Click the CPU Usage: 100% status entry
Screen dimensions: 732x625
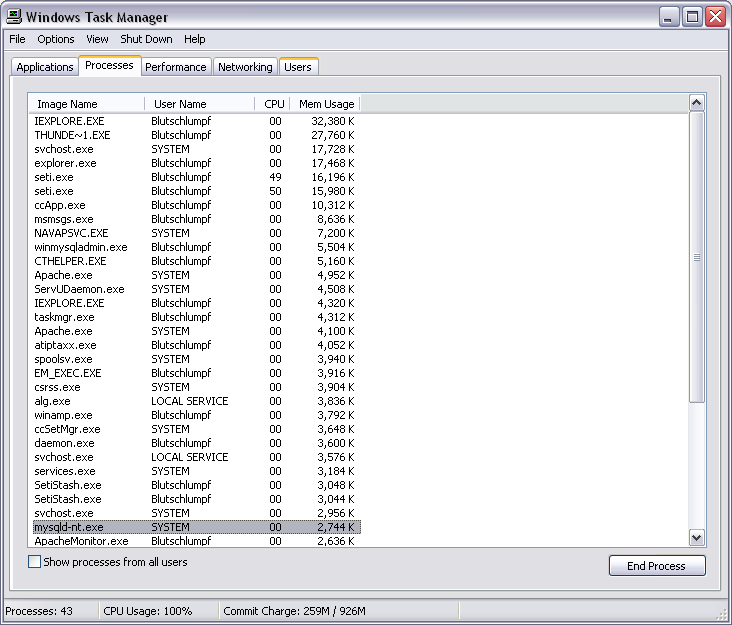tap(159, 611)
